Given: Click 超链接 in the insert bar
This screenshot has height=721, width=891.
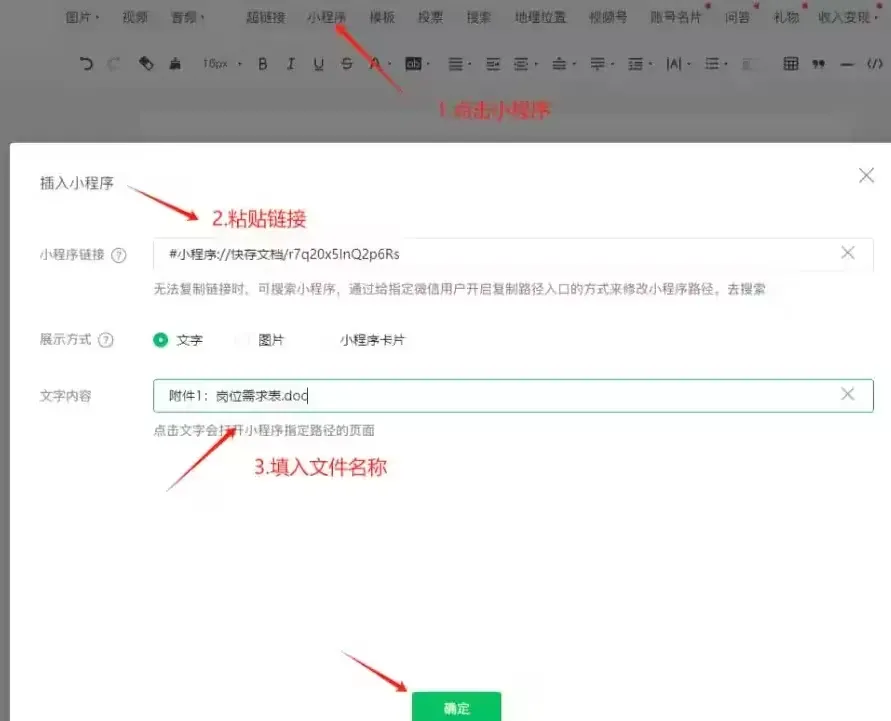Looking at the screenshot, I should 265,18.
